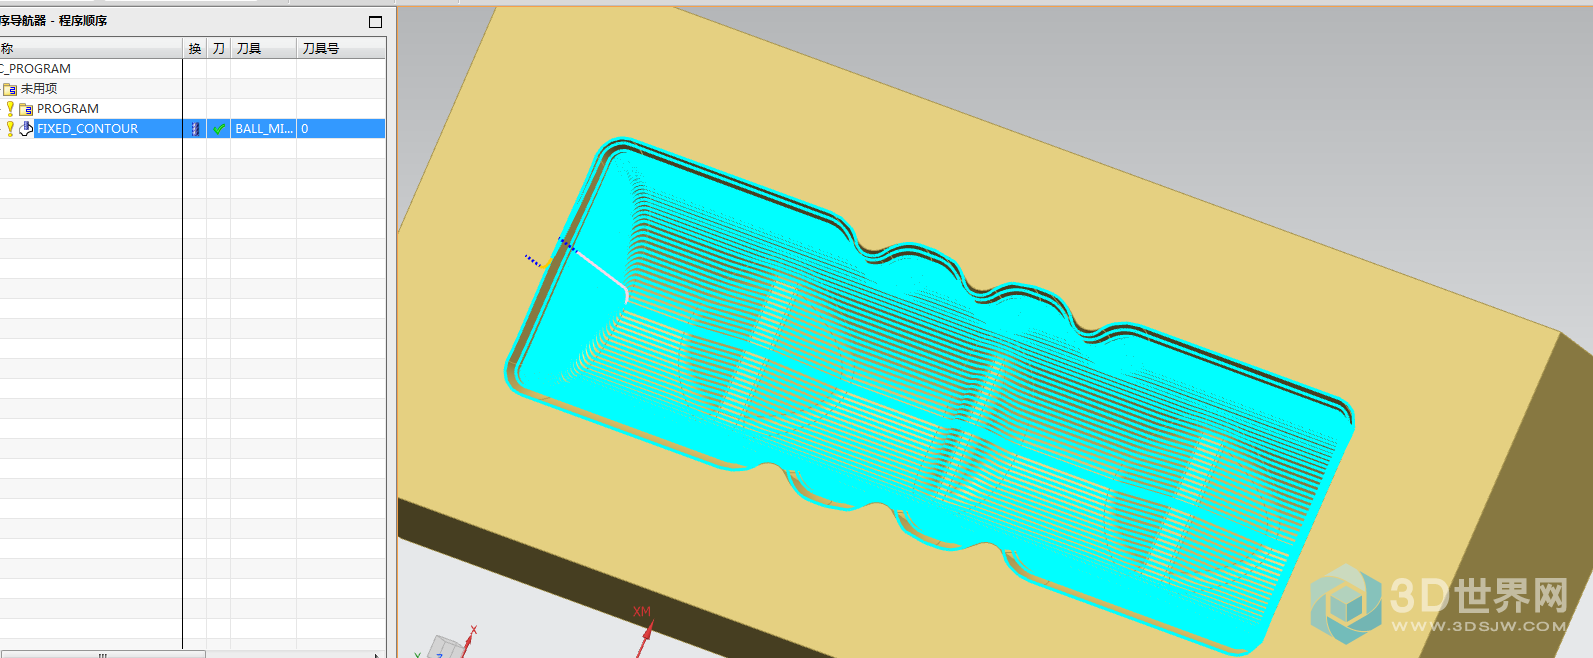
Task: Click the 换 column header
Action: tap(195, 48)
